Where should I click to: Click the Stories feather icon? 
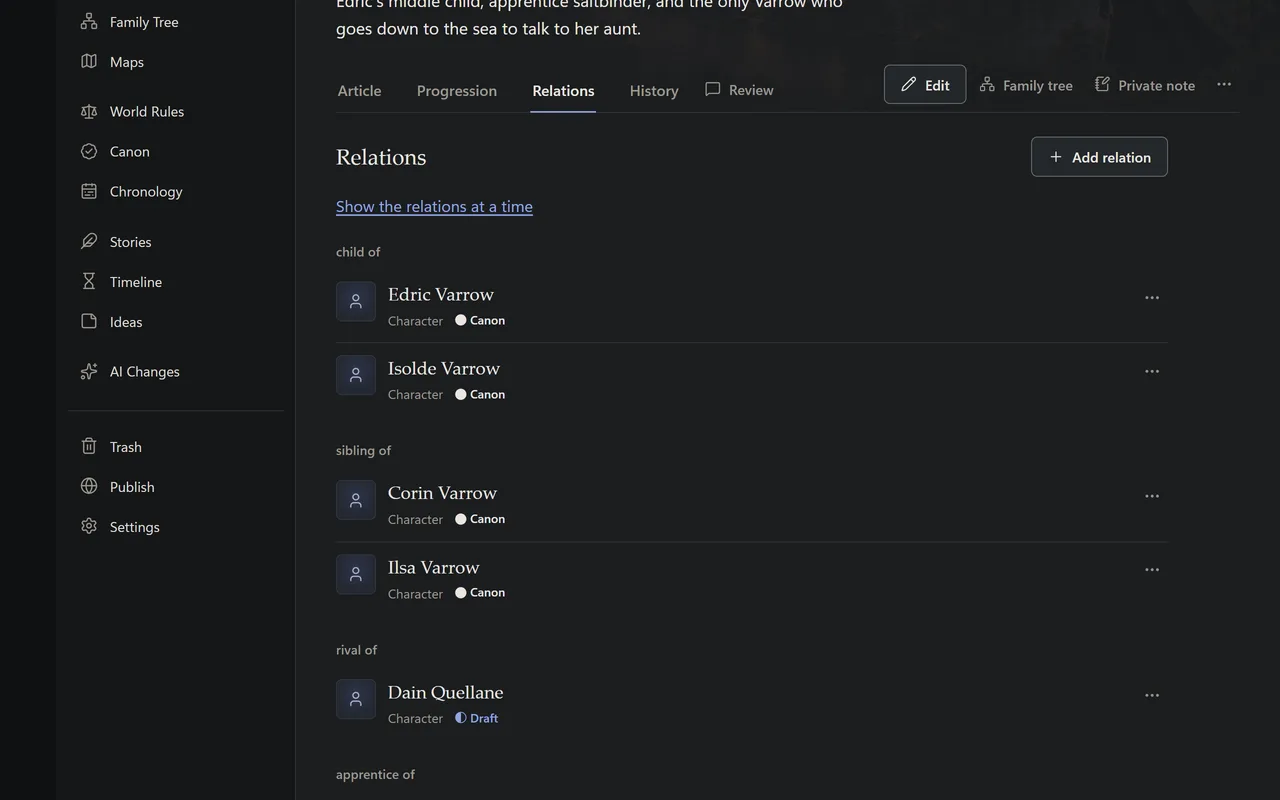coord(89,241)
